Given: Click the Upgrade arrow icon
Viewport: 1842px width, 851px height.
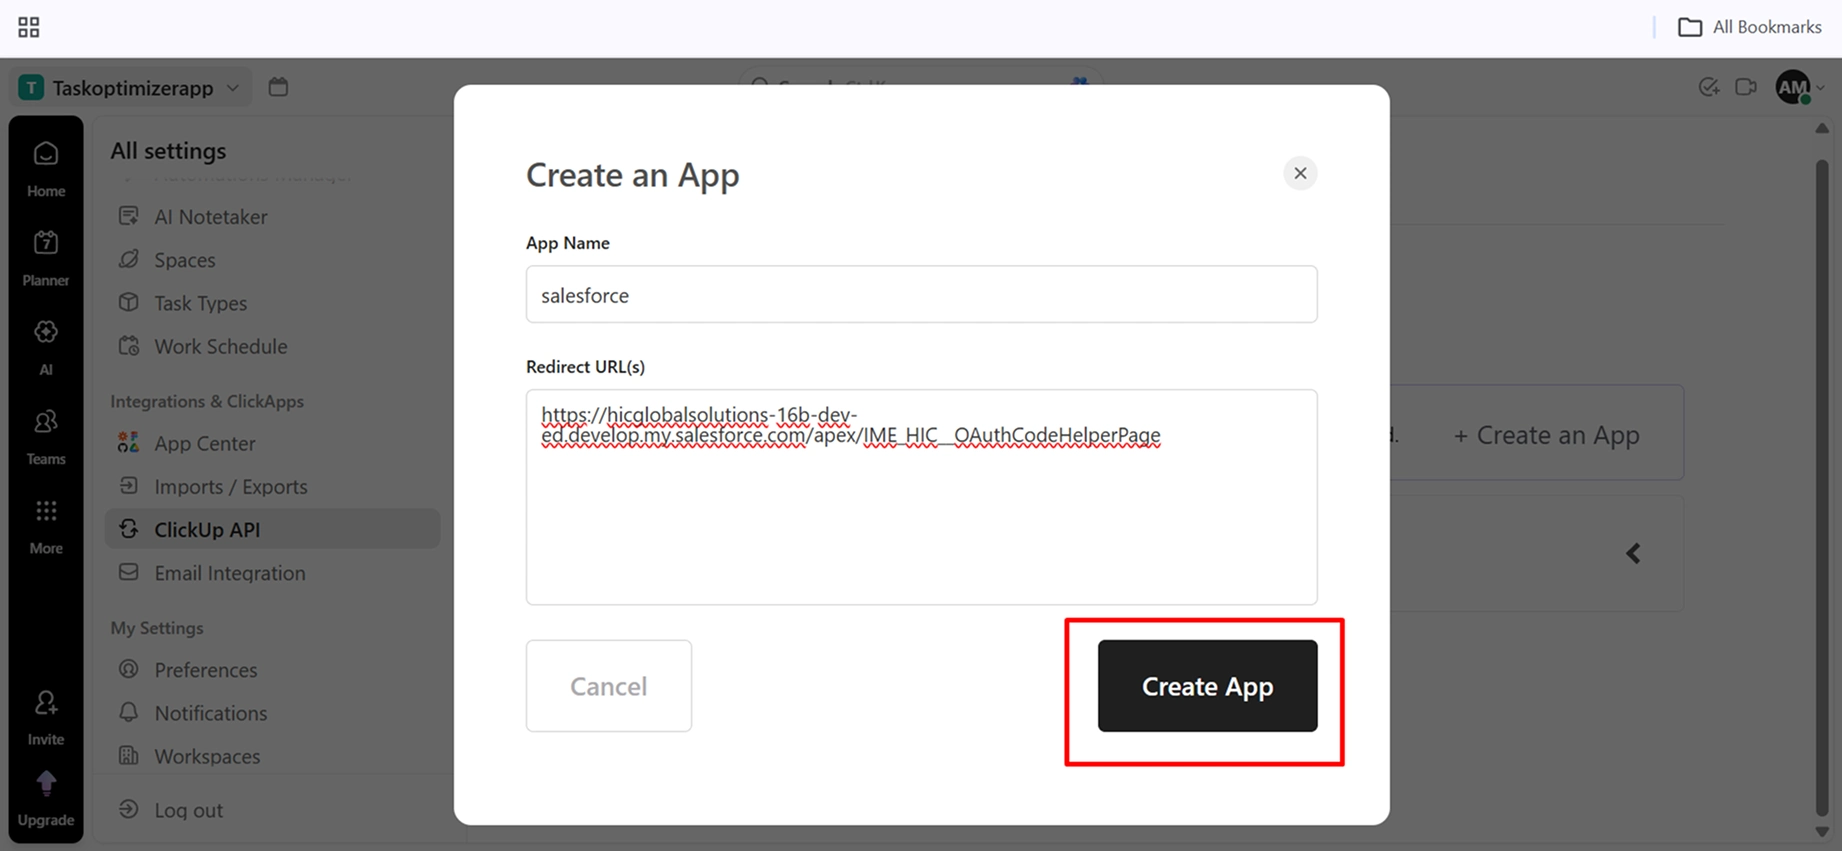Looking at the screenshot, I should pyautogui.click(x=46, y=783).
